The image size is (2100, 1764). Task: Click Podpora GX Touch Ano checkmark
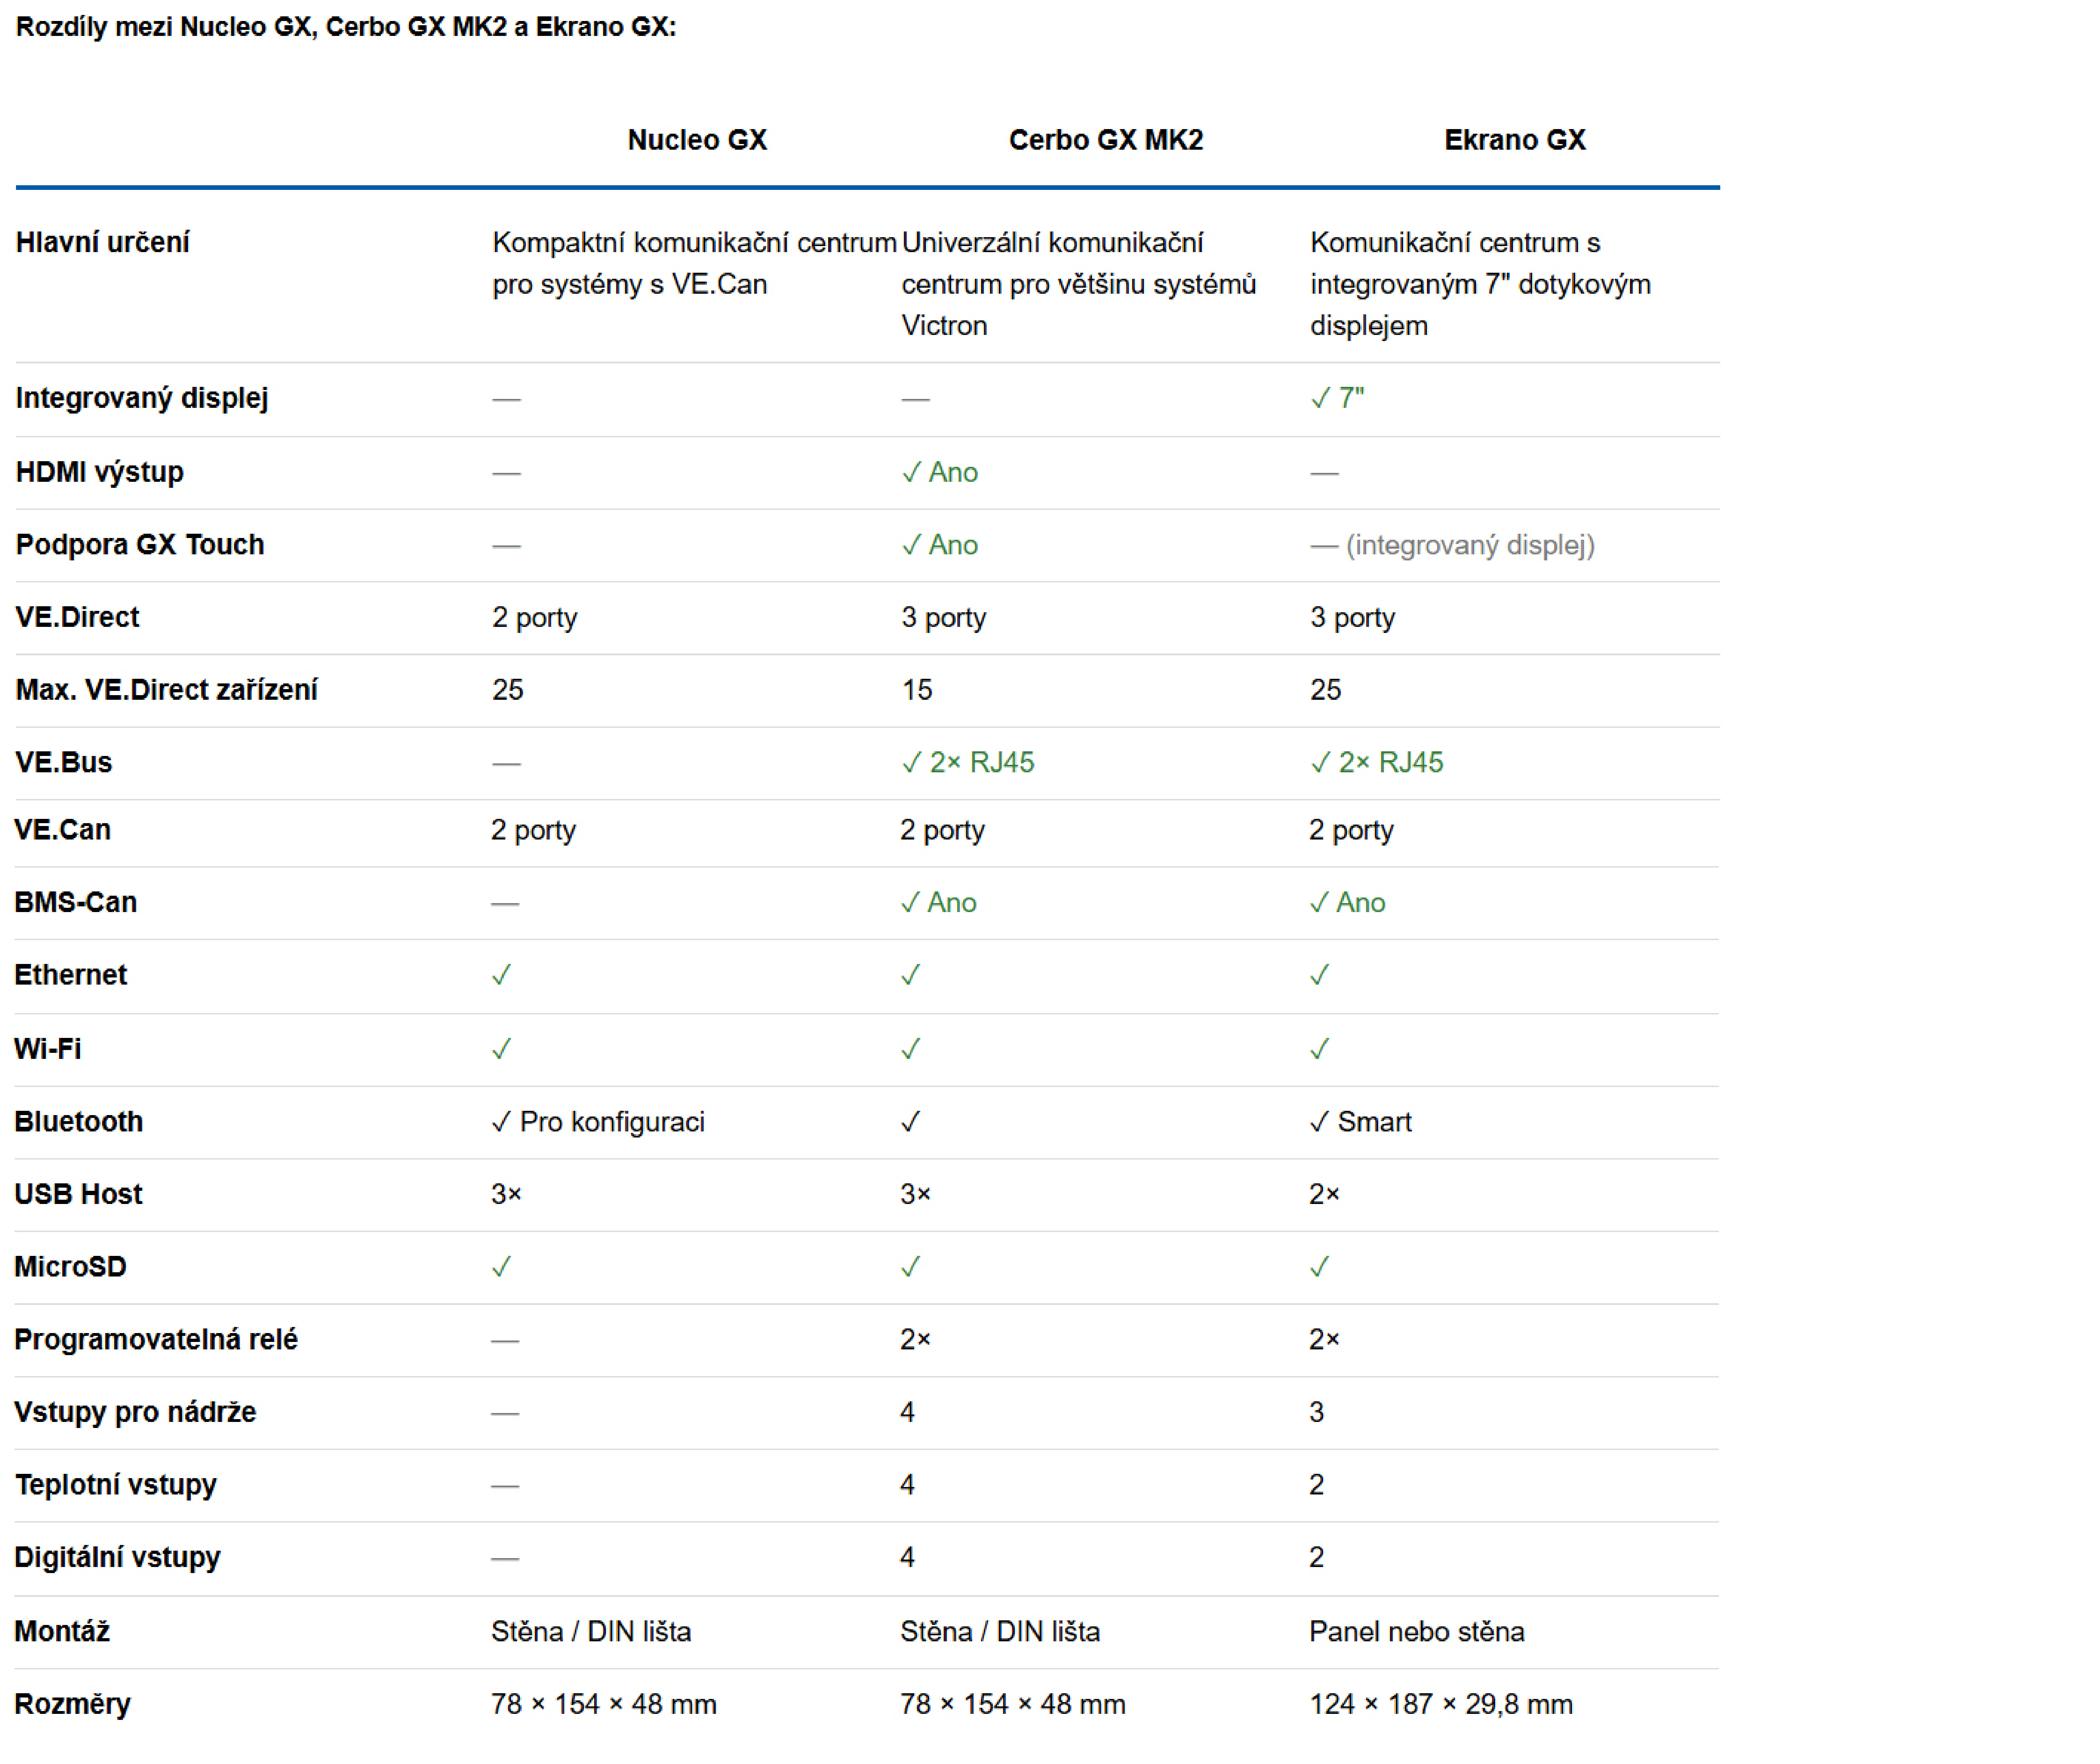pos(940,545)
